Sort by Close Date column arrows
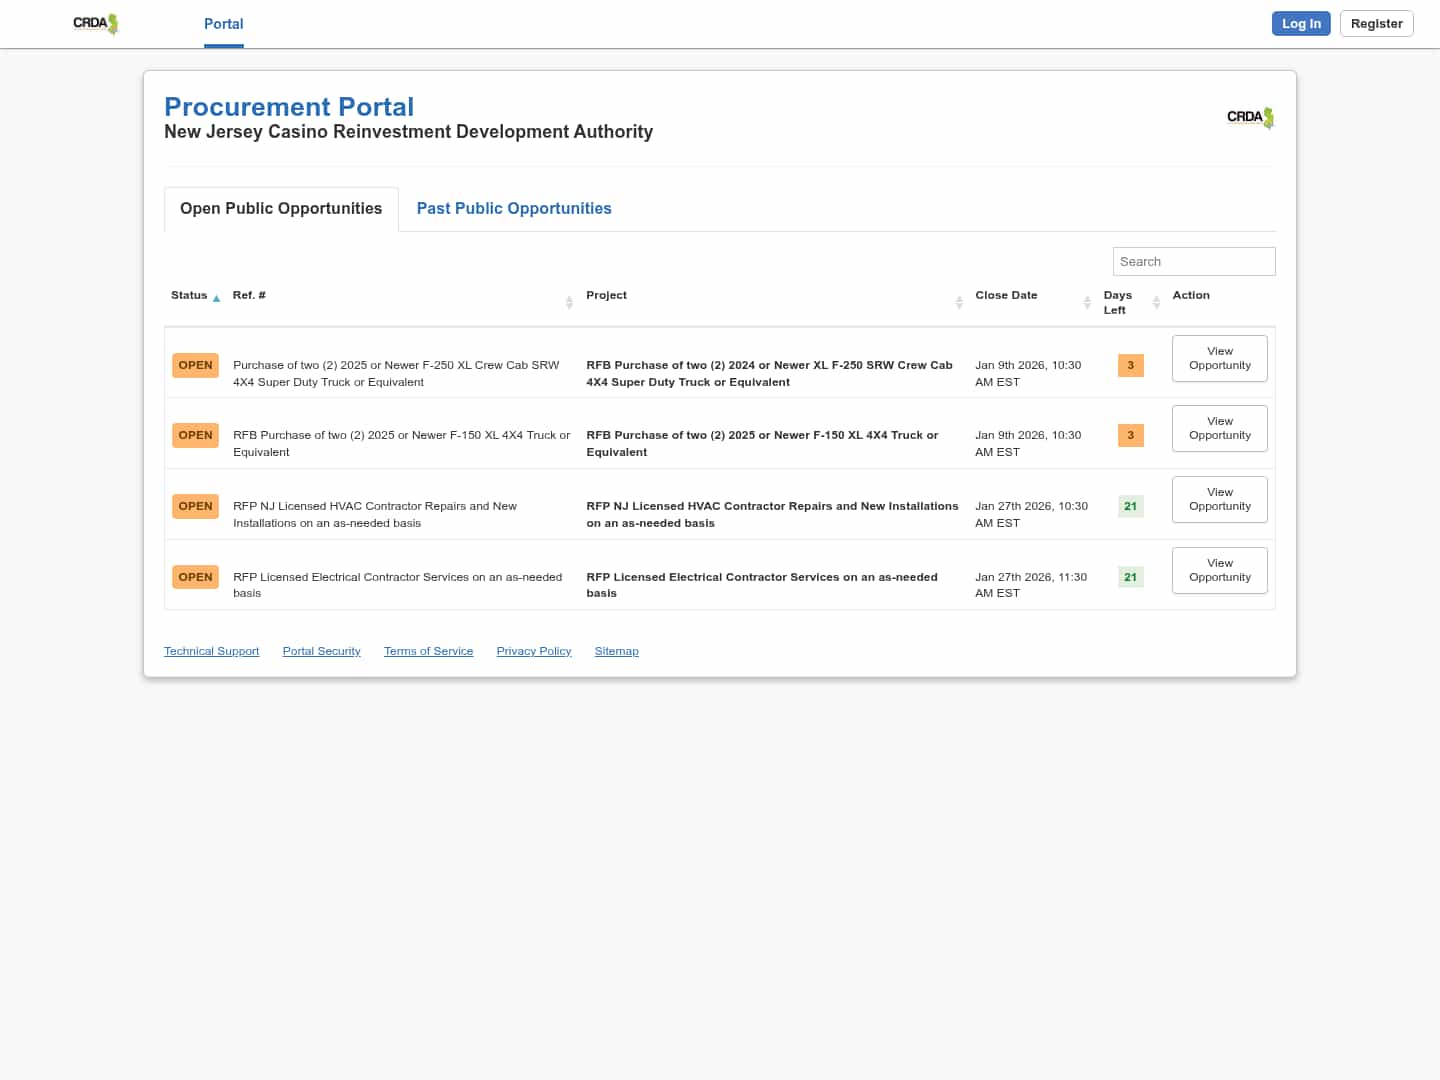Viewport: 1440px width, 1080px height. click(x=1087, y=302)
